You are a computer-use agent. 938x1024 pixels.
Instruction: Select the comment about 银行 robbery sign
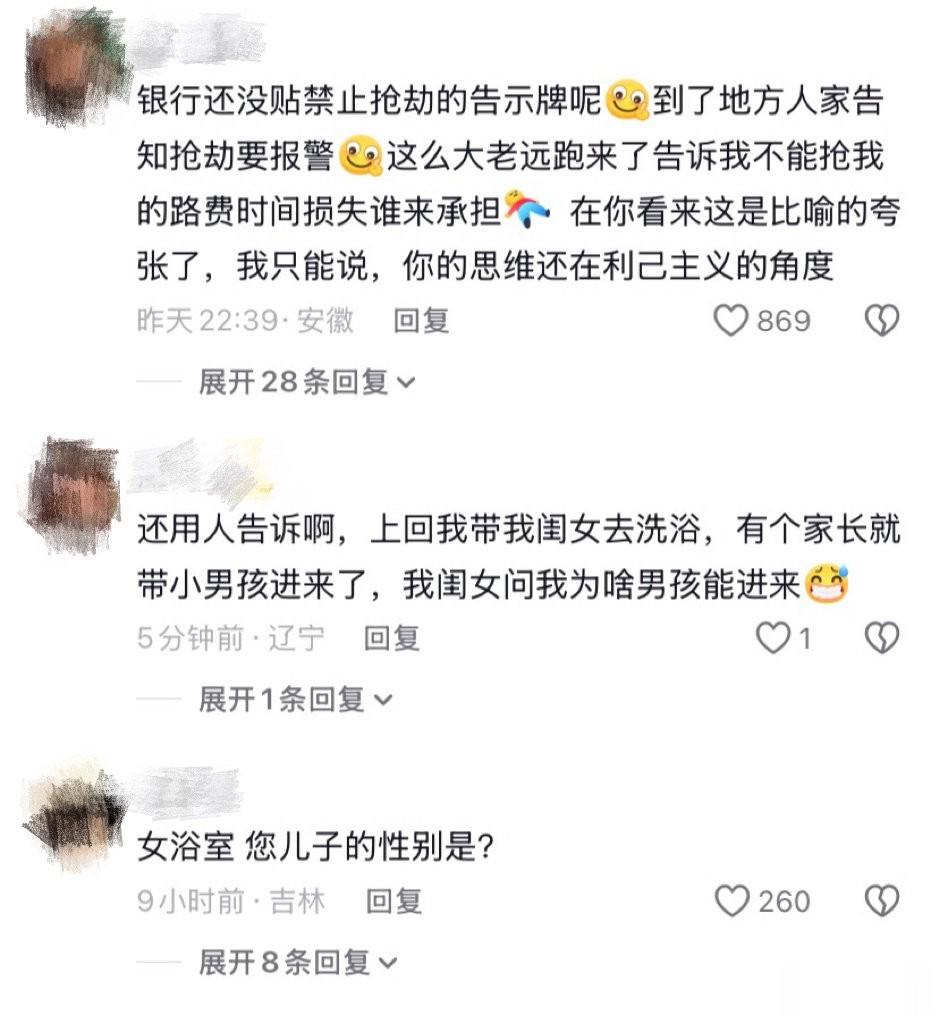pyautogui.click(x=518, y=183)
